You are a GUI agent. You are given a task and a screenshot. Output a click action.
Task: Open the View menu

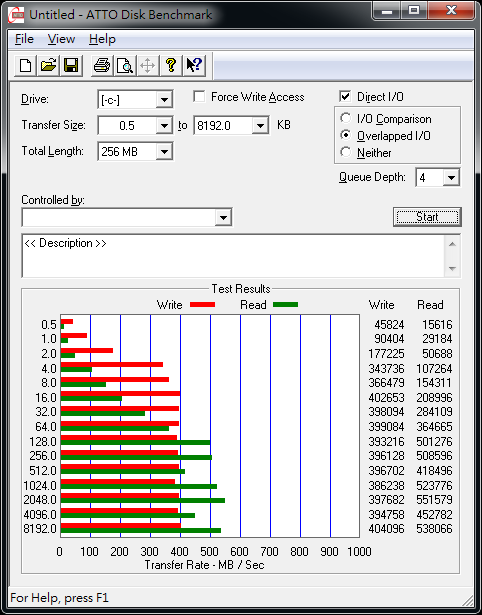pos(61,39)
